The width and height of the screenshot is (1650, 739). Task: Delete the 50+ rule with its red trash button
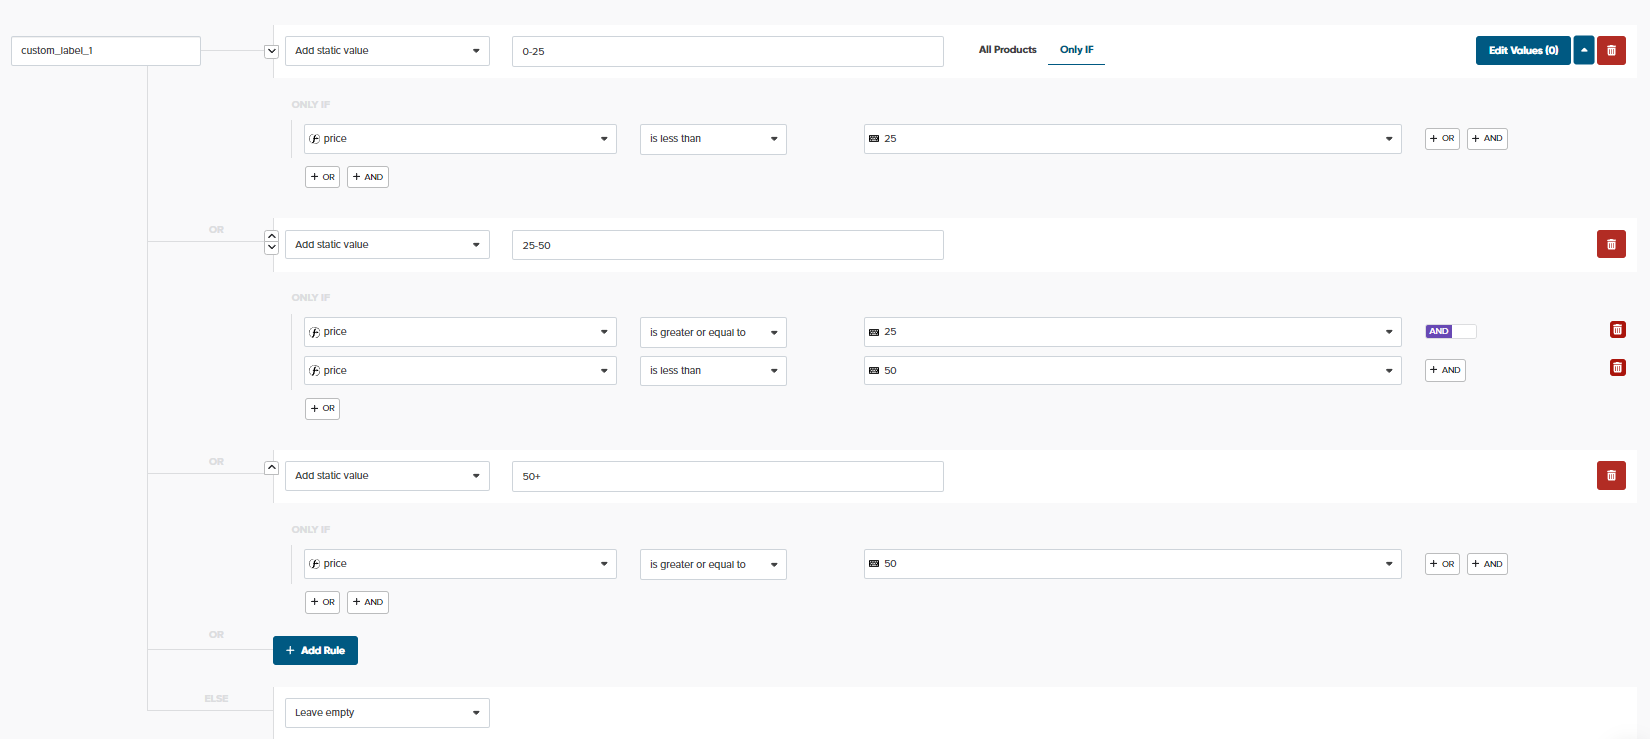pyautogui.click(x=1611, y=476)
